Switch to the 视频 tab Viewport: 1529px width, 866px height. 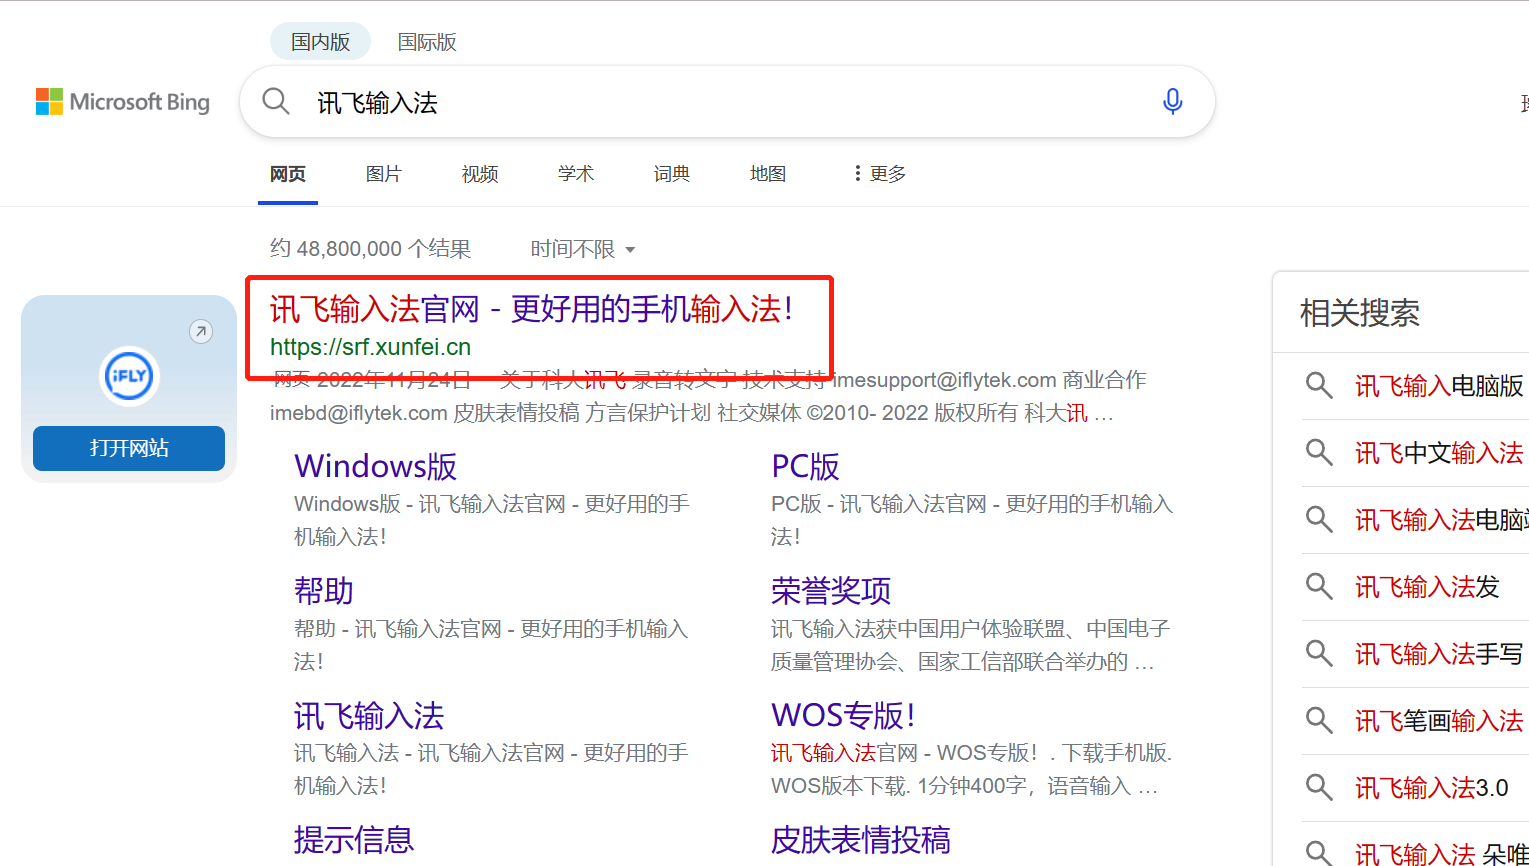tap(480, 174)
